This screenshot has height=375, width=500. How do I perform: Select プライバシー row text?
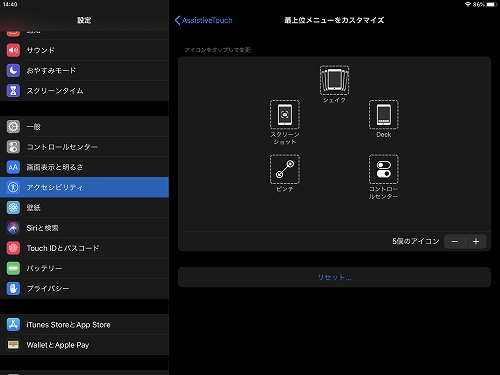coord(48,289)
